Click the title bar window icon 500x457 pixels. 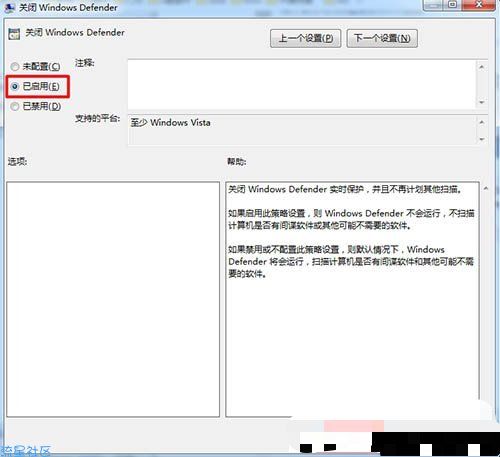tap(9, 7)
